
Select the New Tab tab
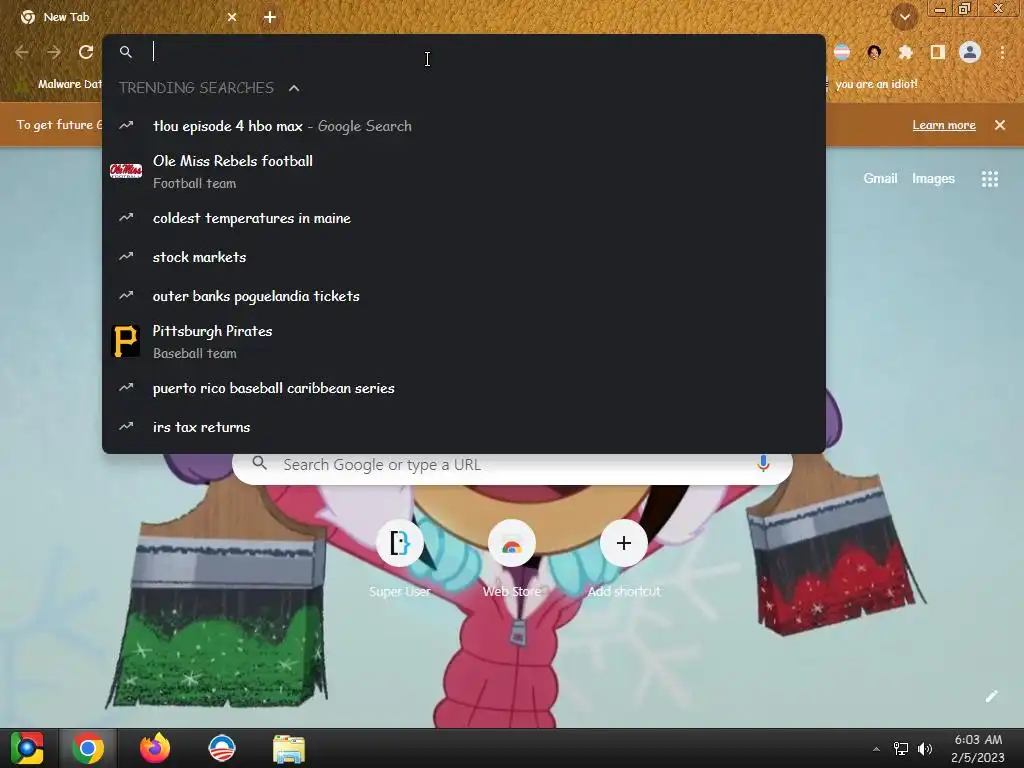tap(128, 18)
